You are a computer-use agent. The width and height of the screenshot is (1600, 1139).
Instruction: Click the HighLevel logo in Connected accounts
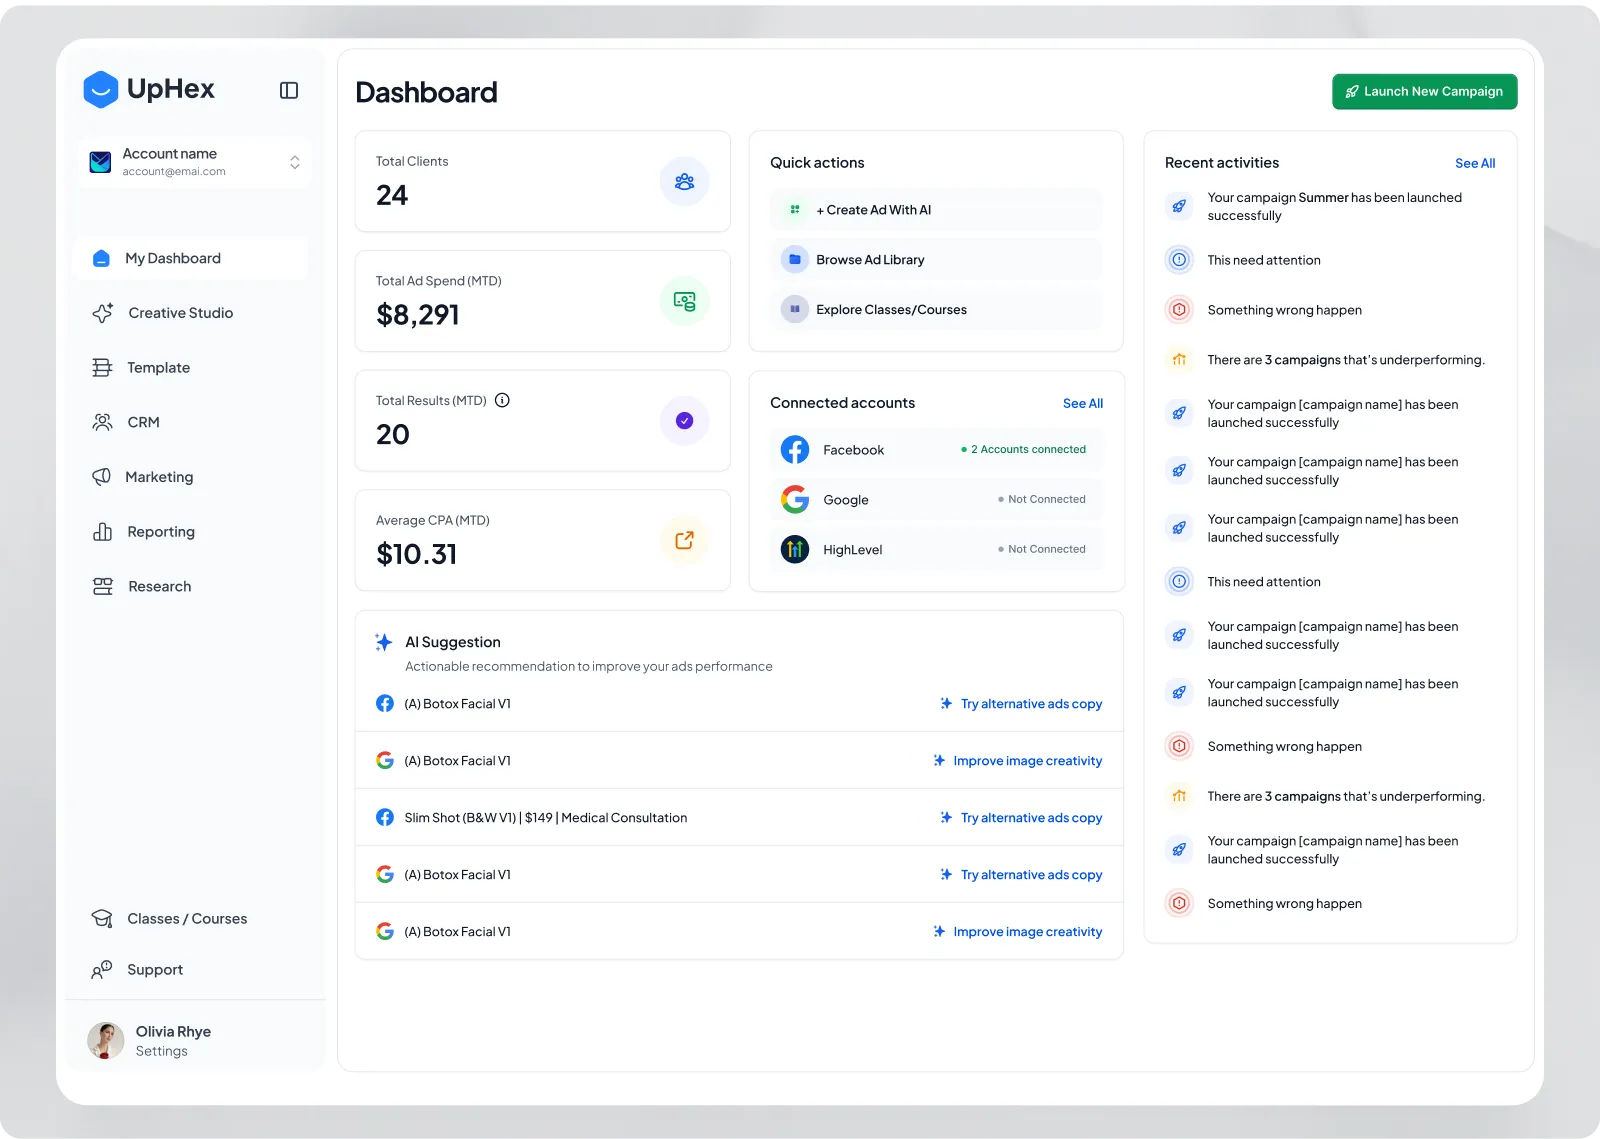(x=795, y=549)
